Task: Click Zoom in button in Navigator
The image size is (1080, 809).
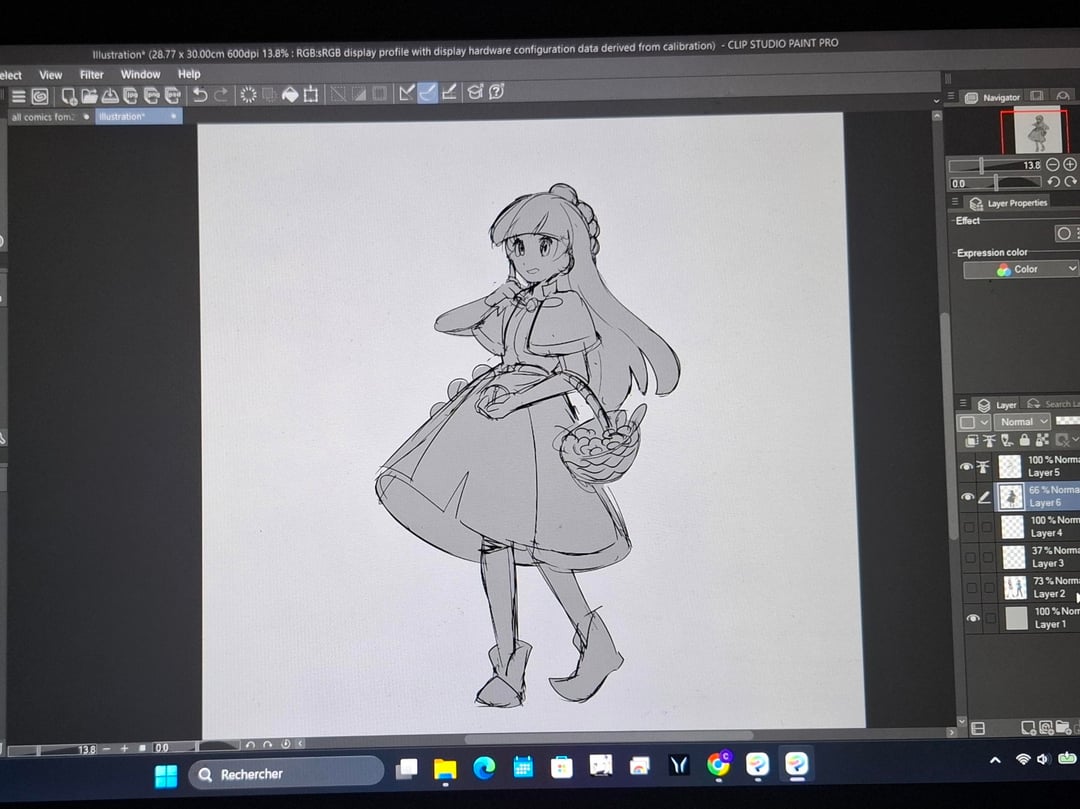Action: click(x=1070, y=165)
